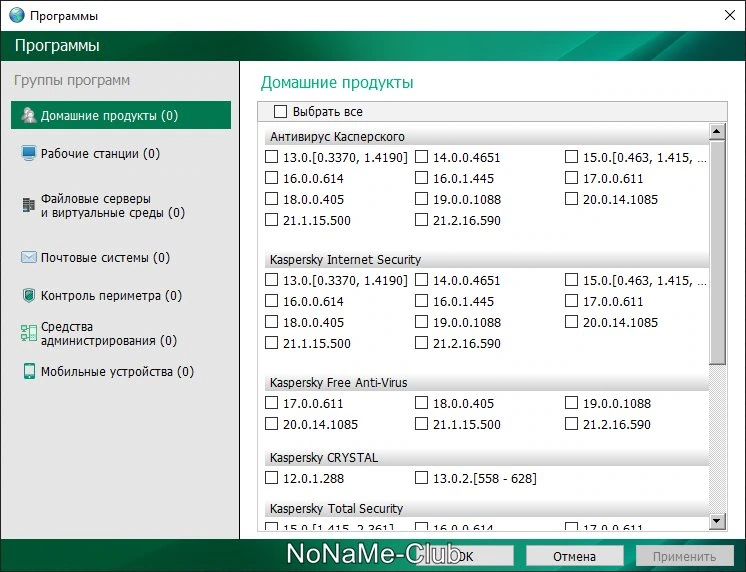Click the Файловые серверы server icon

29,205
